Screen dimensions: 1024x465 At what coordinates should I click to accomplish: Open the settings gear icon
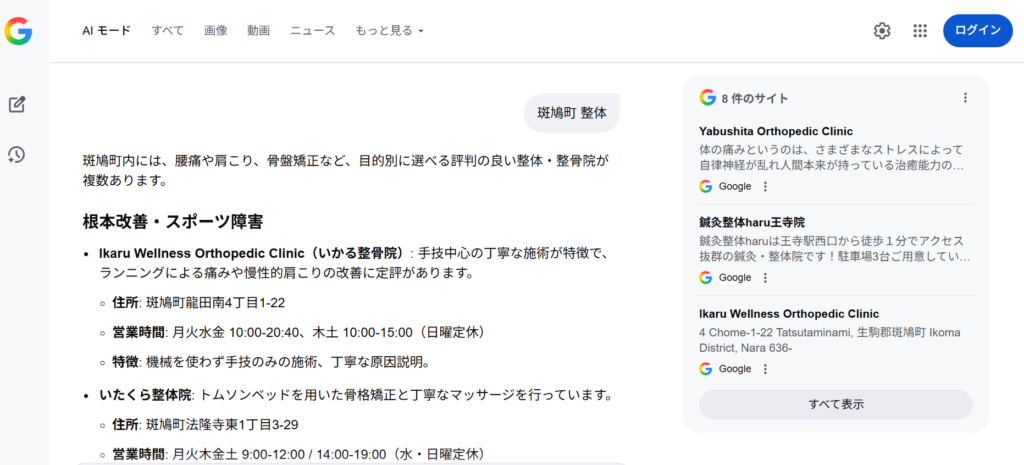pyautogui.click(x=881, y=31)
